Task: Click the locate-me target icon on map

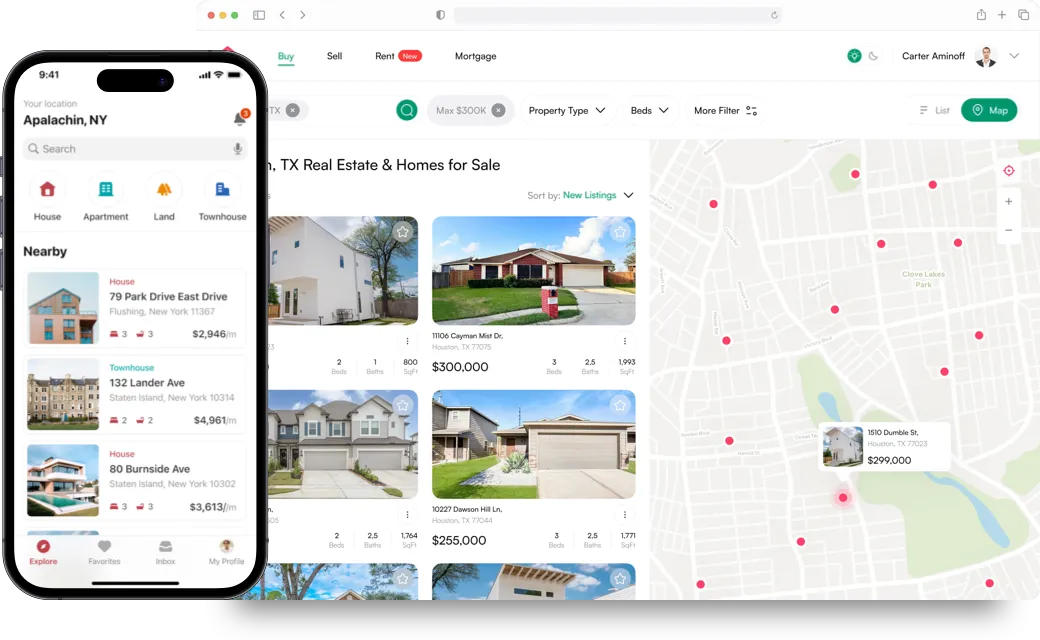Action: (x=1008, y=171)
